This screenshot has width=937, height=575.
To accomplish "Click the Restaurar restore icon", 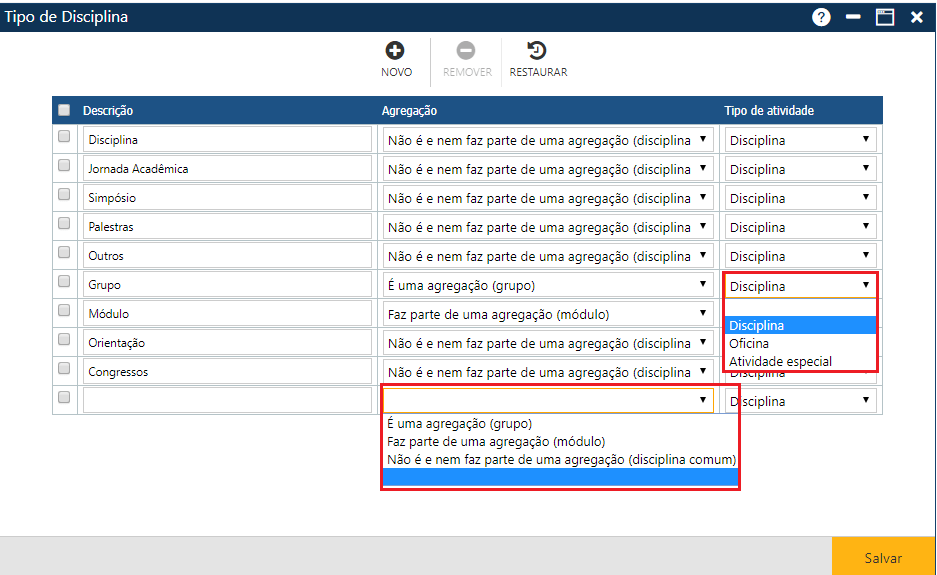I will coord(537,51).
